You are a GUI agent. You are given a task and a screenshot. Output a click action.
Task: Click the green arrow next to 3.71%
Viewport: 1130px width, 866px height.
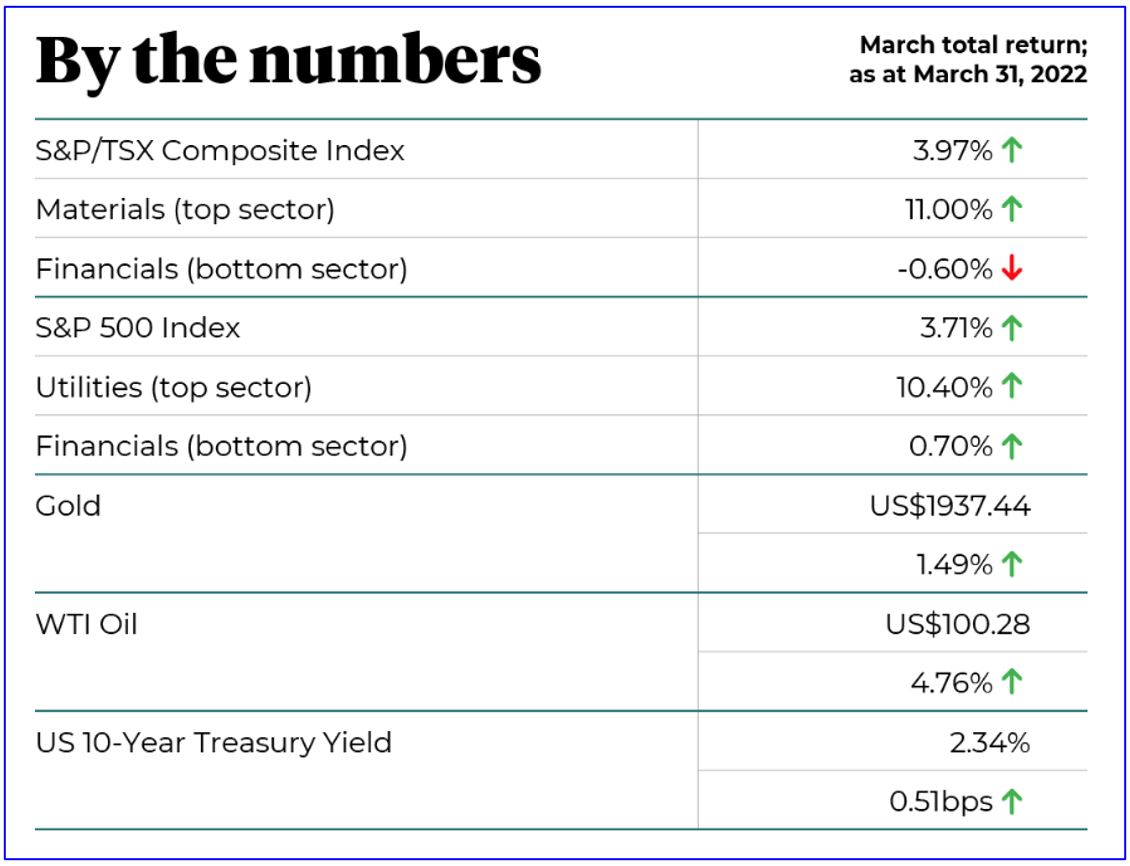[1012, 328]
